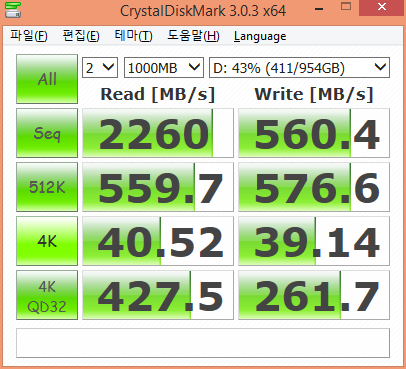This screenshot has width=406, height=369.
Task: Select the Seq write result 560.4
Action: 314,133
